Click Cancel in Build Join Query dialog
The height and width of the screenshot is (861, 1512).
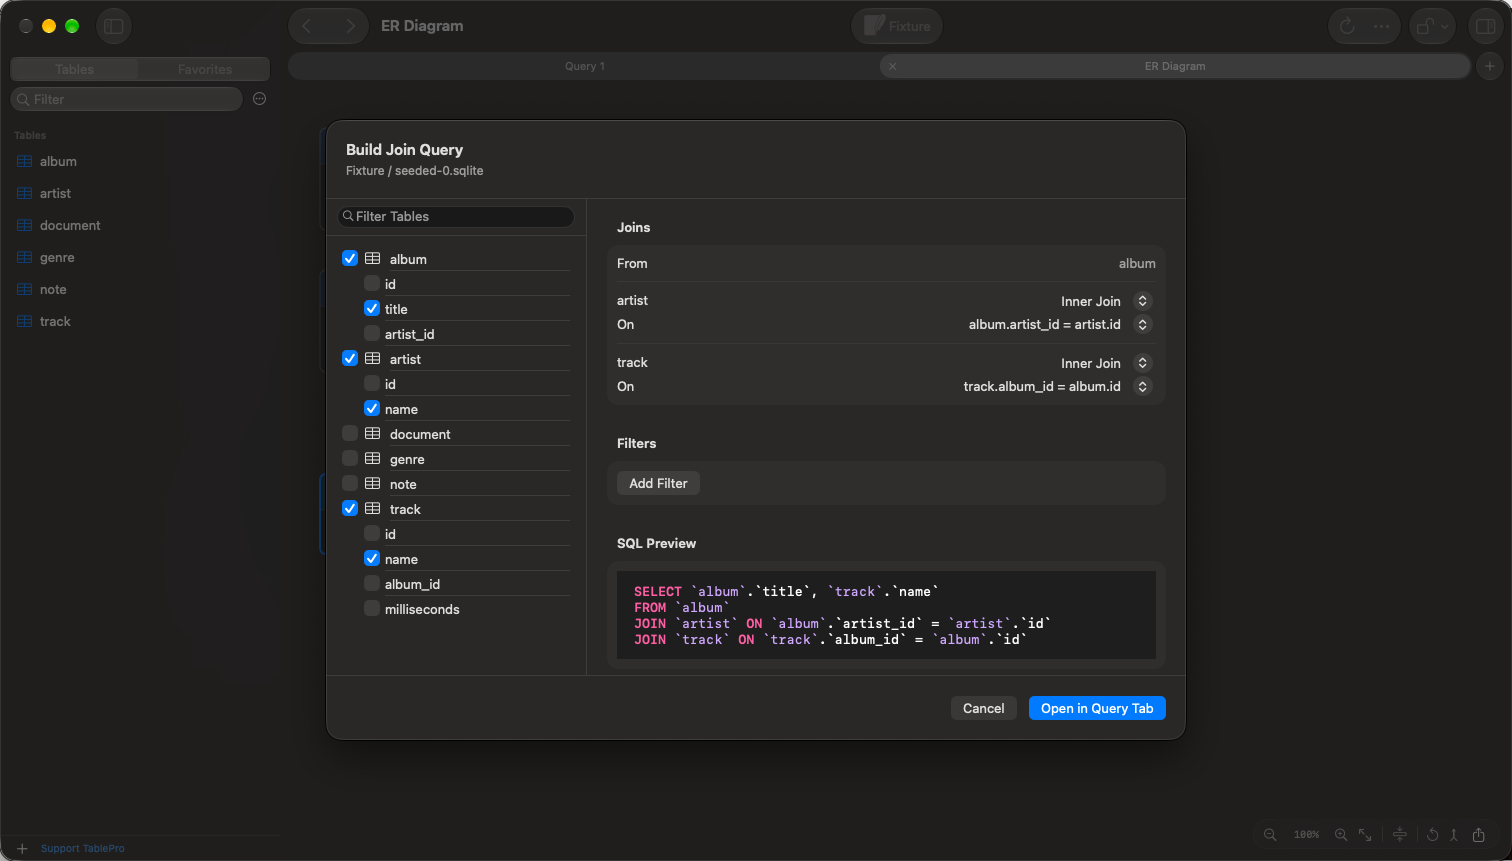983,708
